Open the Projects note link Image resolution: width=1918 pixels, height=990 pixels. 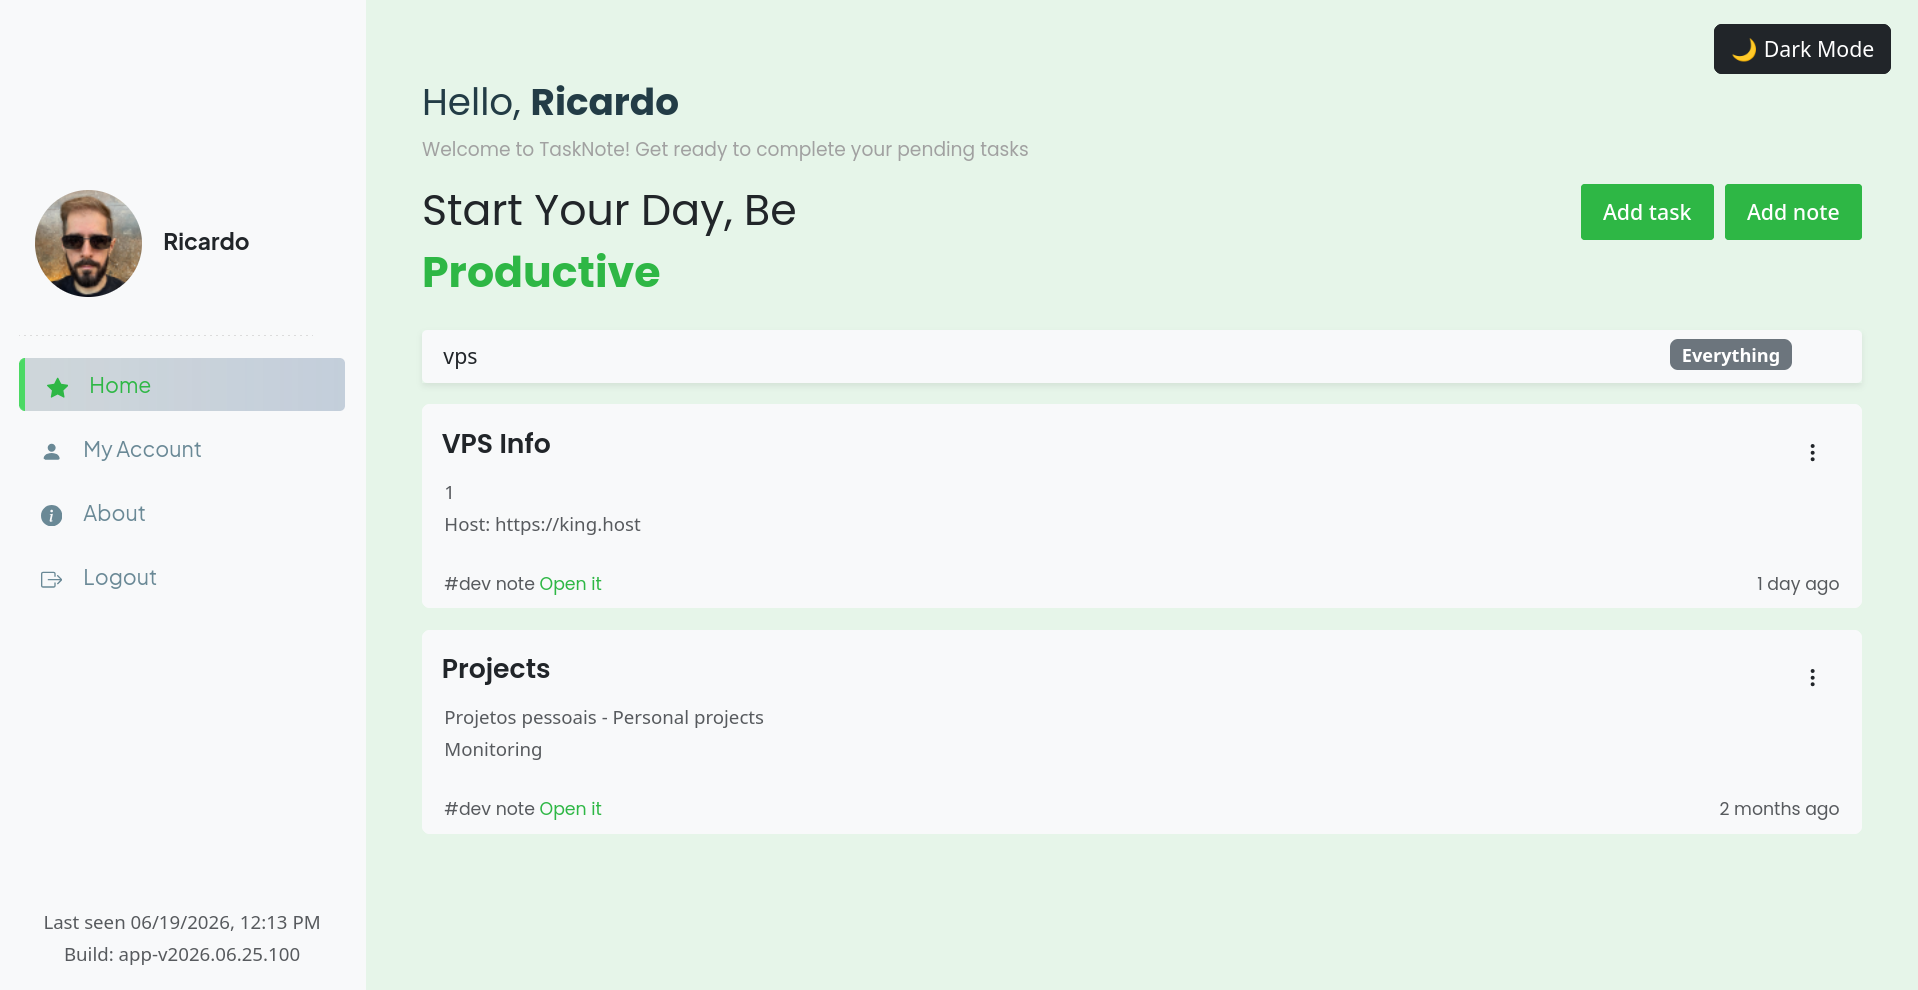(570, 809)
